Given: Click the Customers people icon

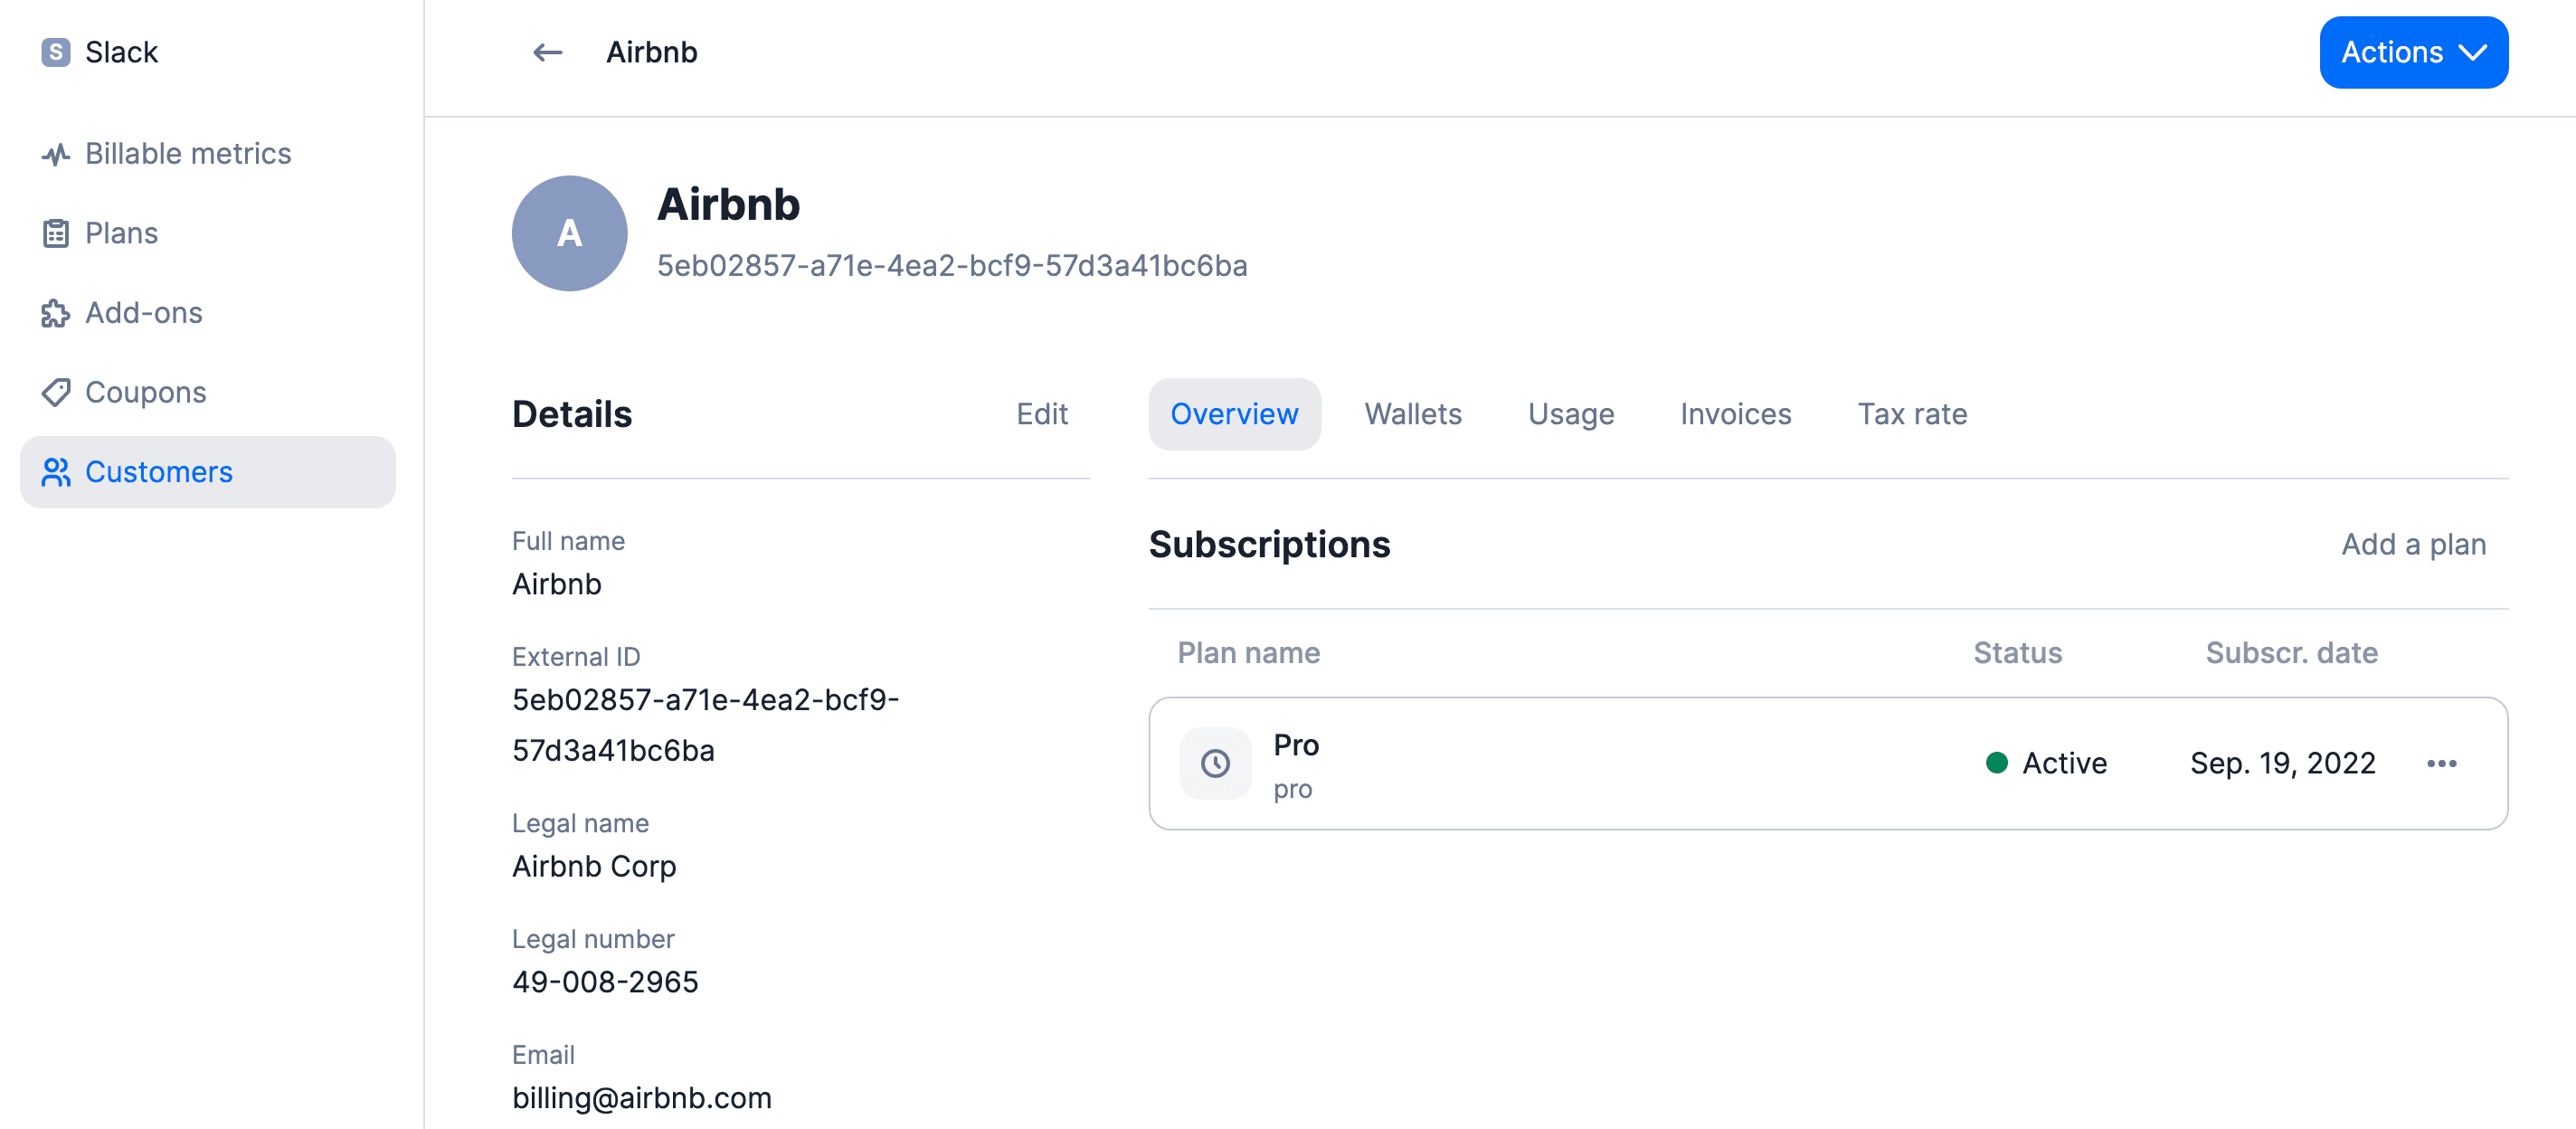Looking at the screenshot, I should click(56, 472).
